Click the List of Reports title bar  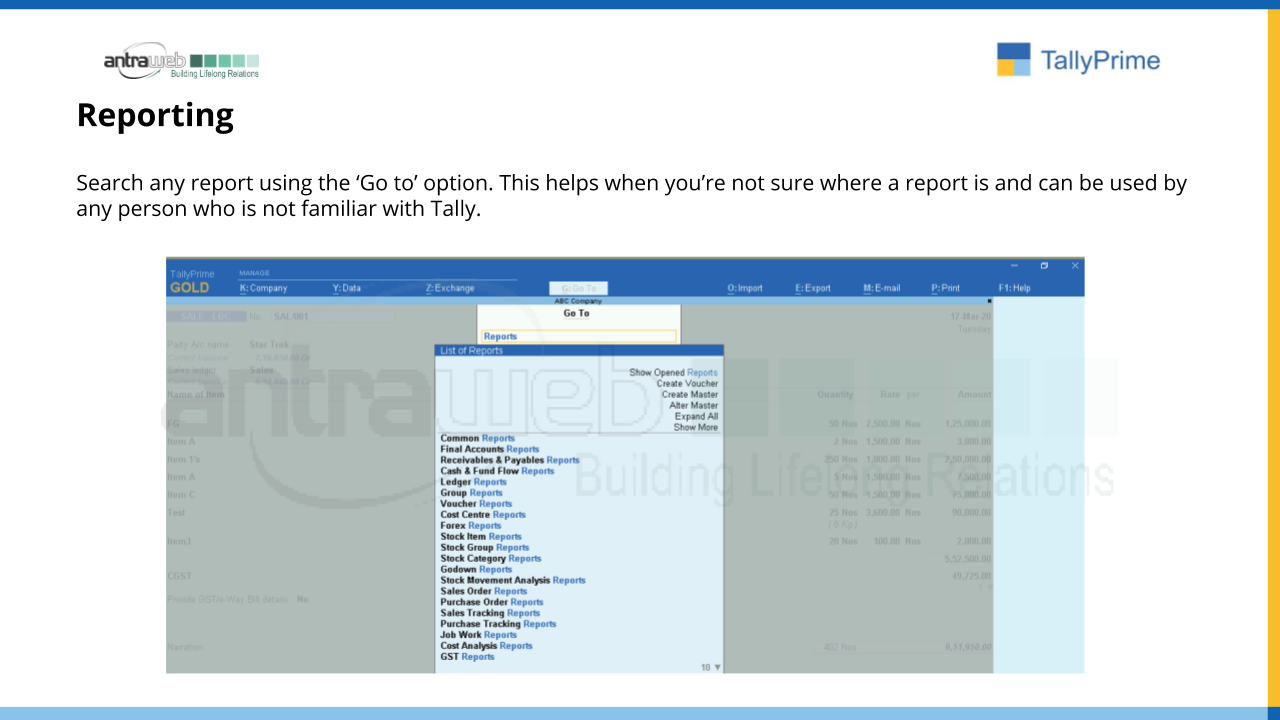point(579,351)
